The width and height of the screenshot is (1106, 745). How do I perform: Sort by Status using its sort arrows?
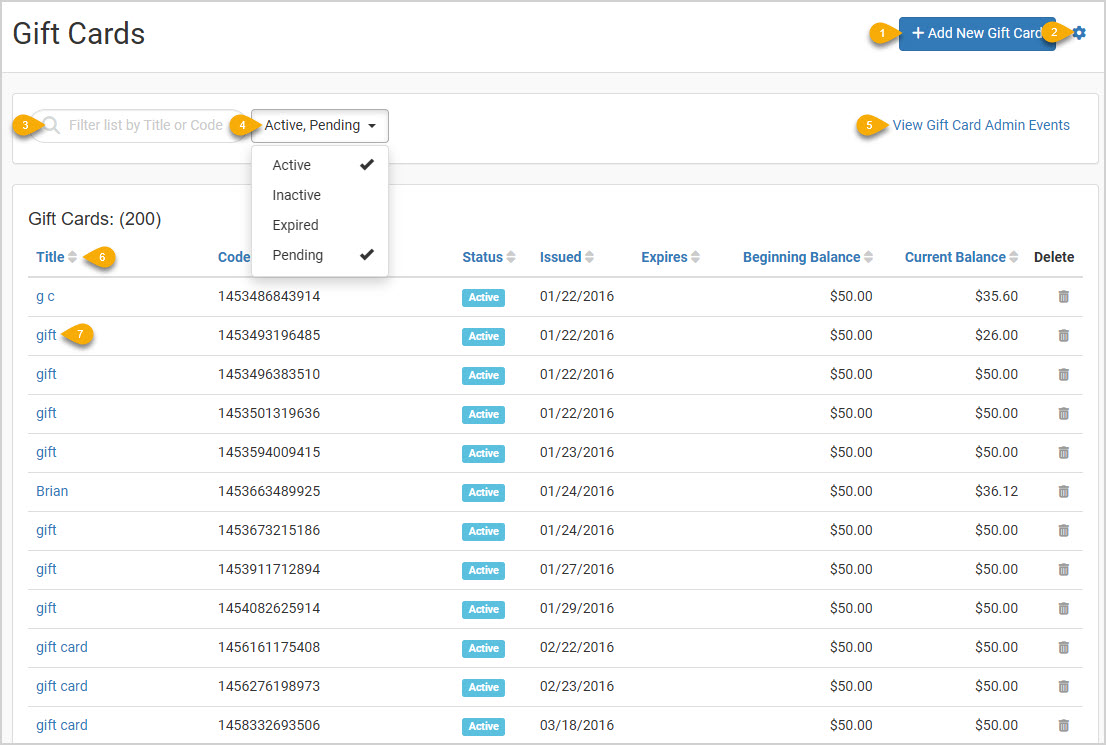coord(511,257)
